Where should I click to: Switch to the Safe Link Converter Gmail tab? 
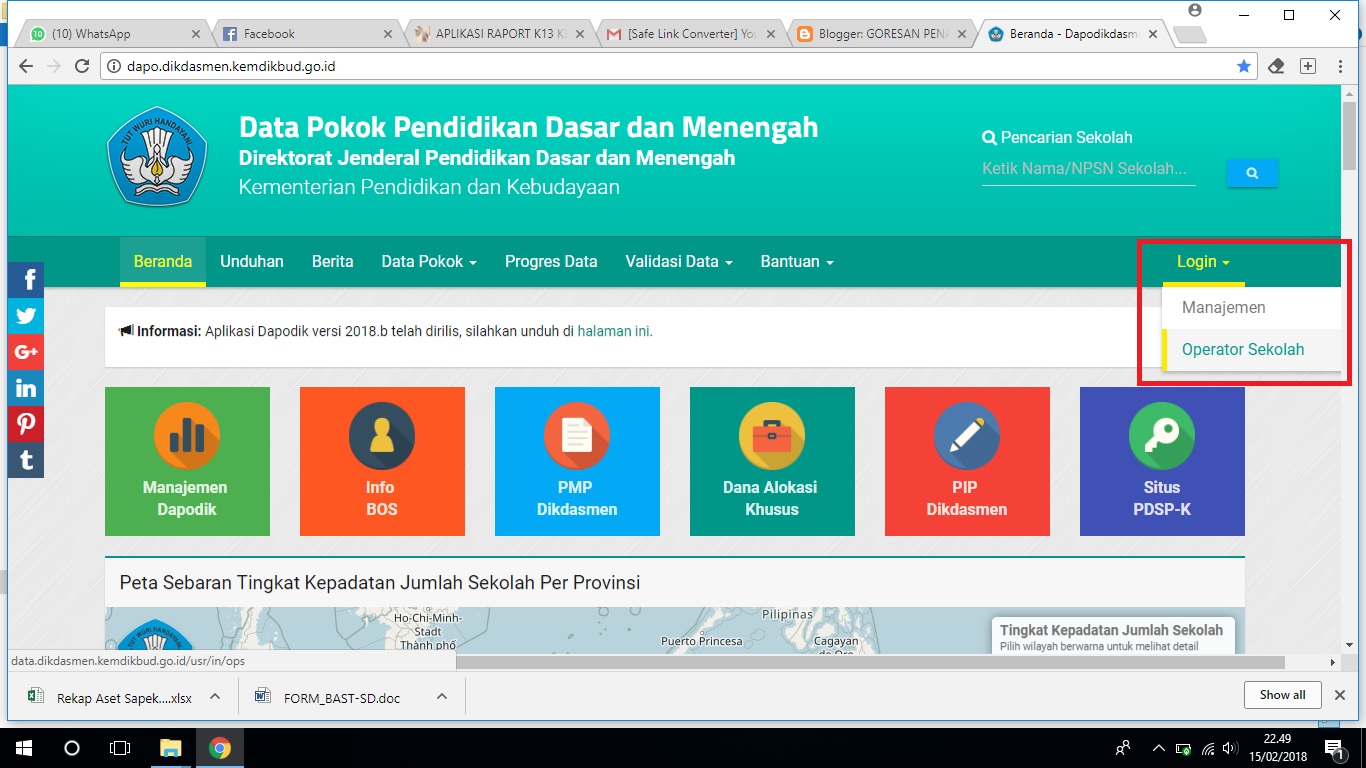click(688, 33)
